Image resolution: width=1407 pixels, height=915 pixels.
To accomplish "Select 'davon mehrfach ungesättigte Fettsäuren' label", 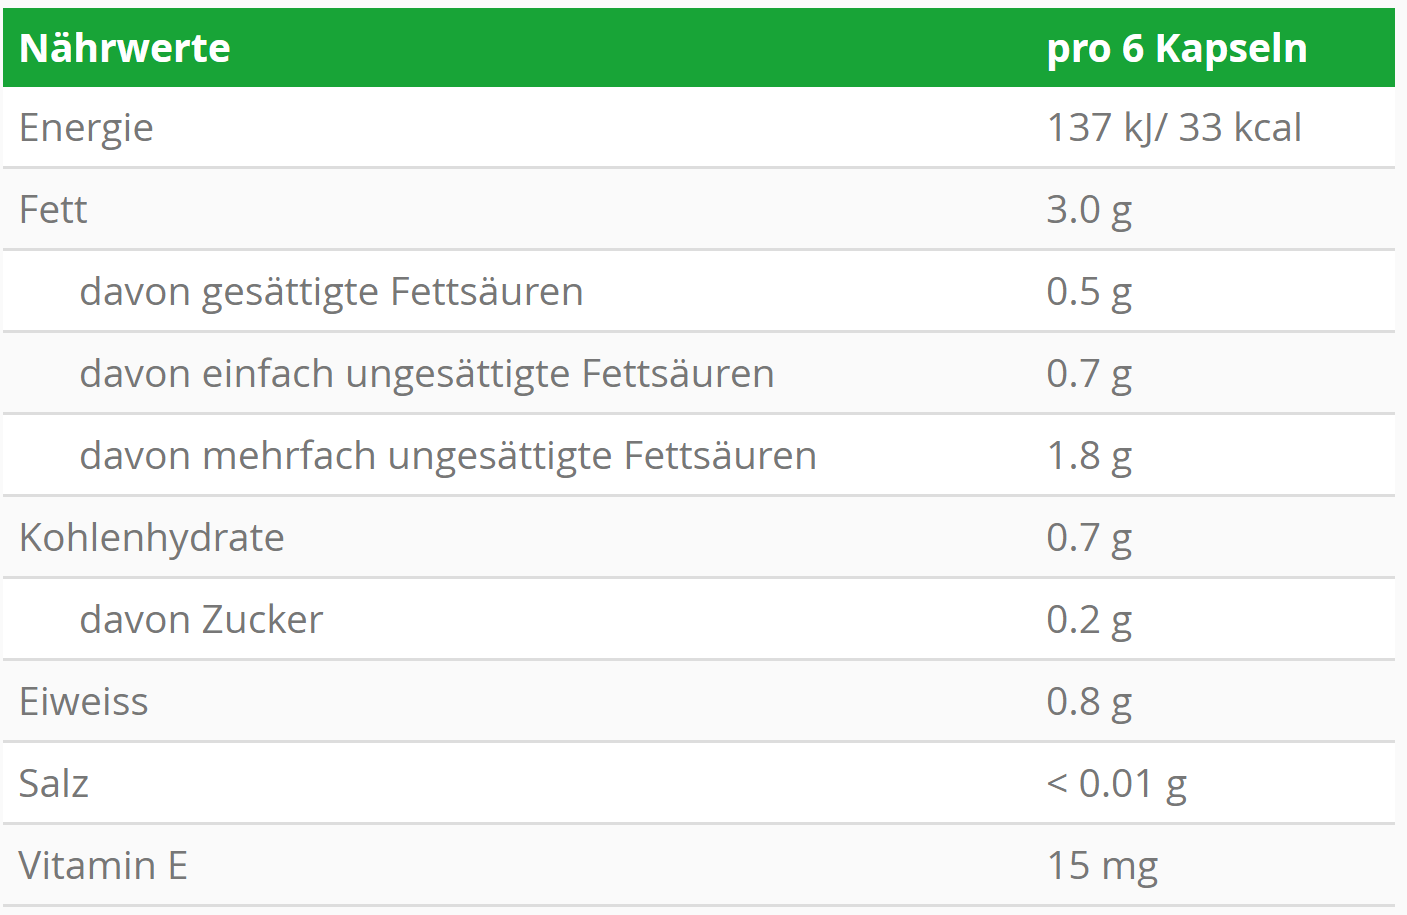I will (x=448, y=456).
